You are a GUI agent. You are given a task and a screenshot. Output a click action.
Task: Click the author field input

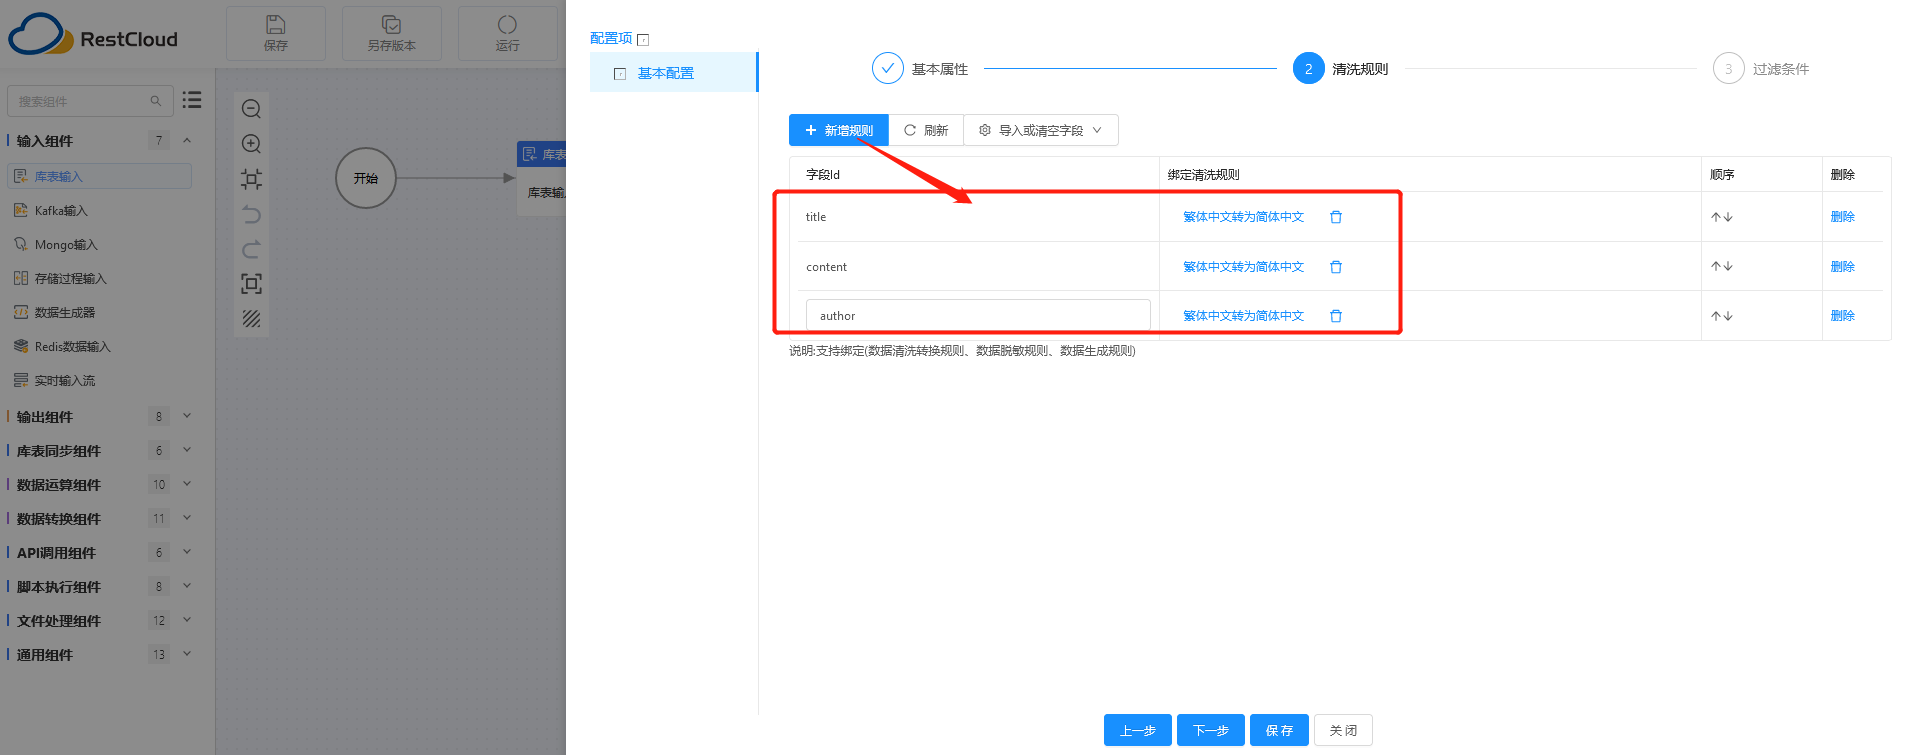(978, 316)
